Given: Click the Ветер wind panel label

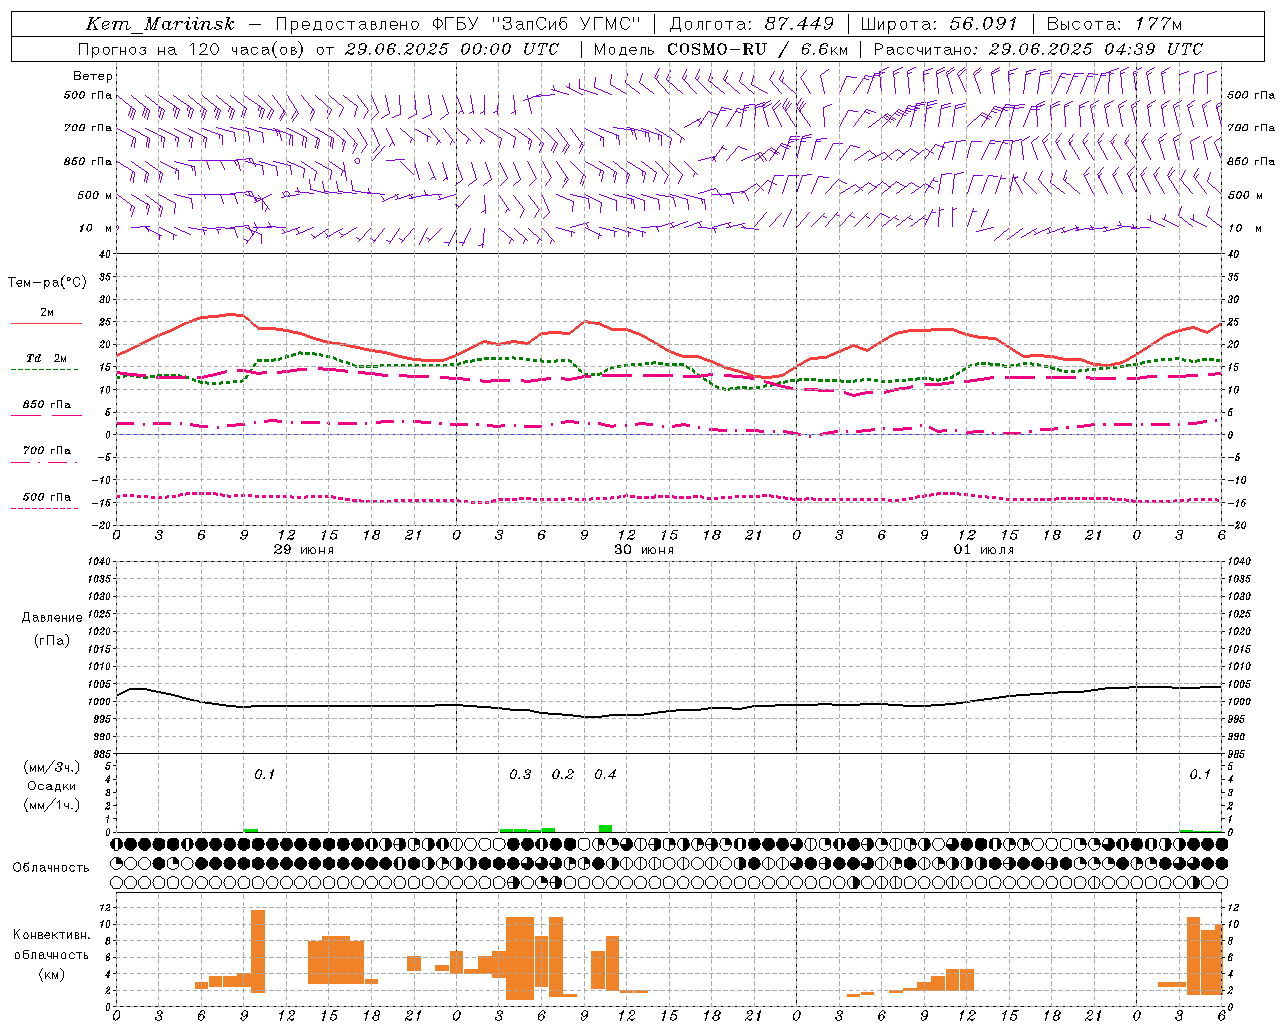Looking at the screenshot, I should coord(93,76).
